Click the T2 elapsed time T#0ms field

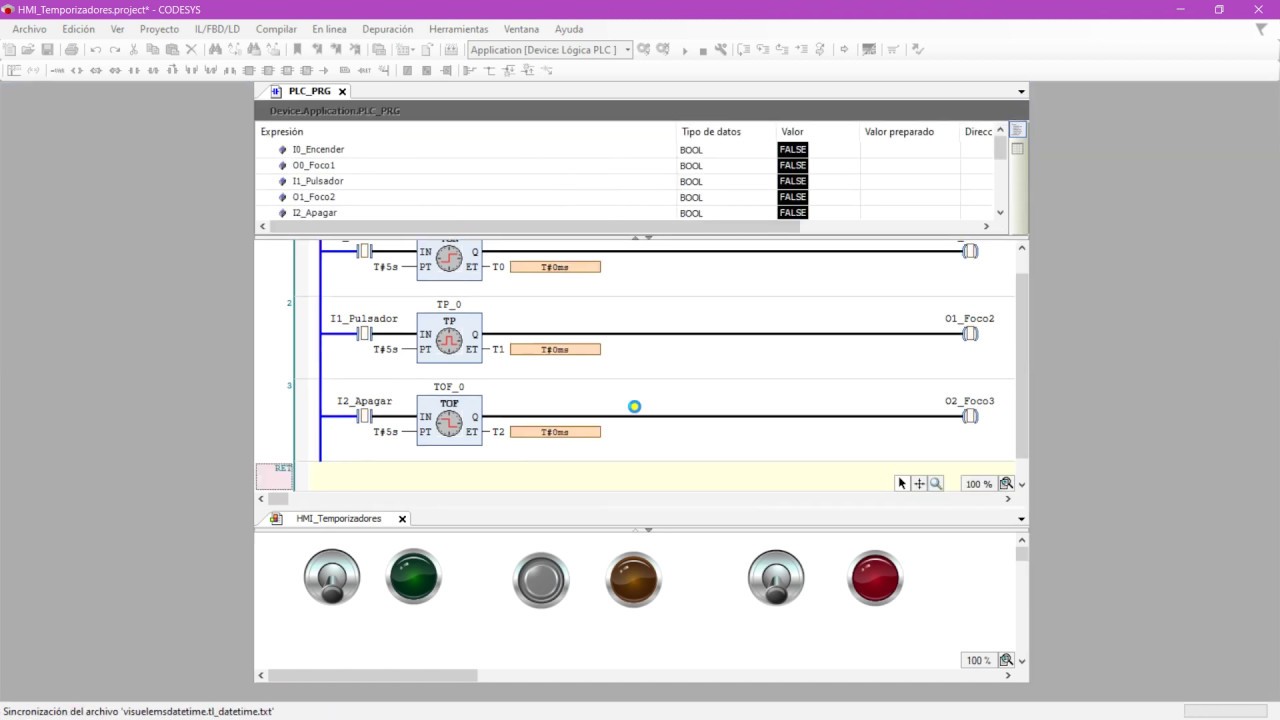pyautogui.click(x=555, y=432)
